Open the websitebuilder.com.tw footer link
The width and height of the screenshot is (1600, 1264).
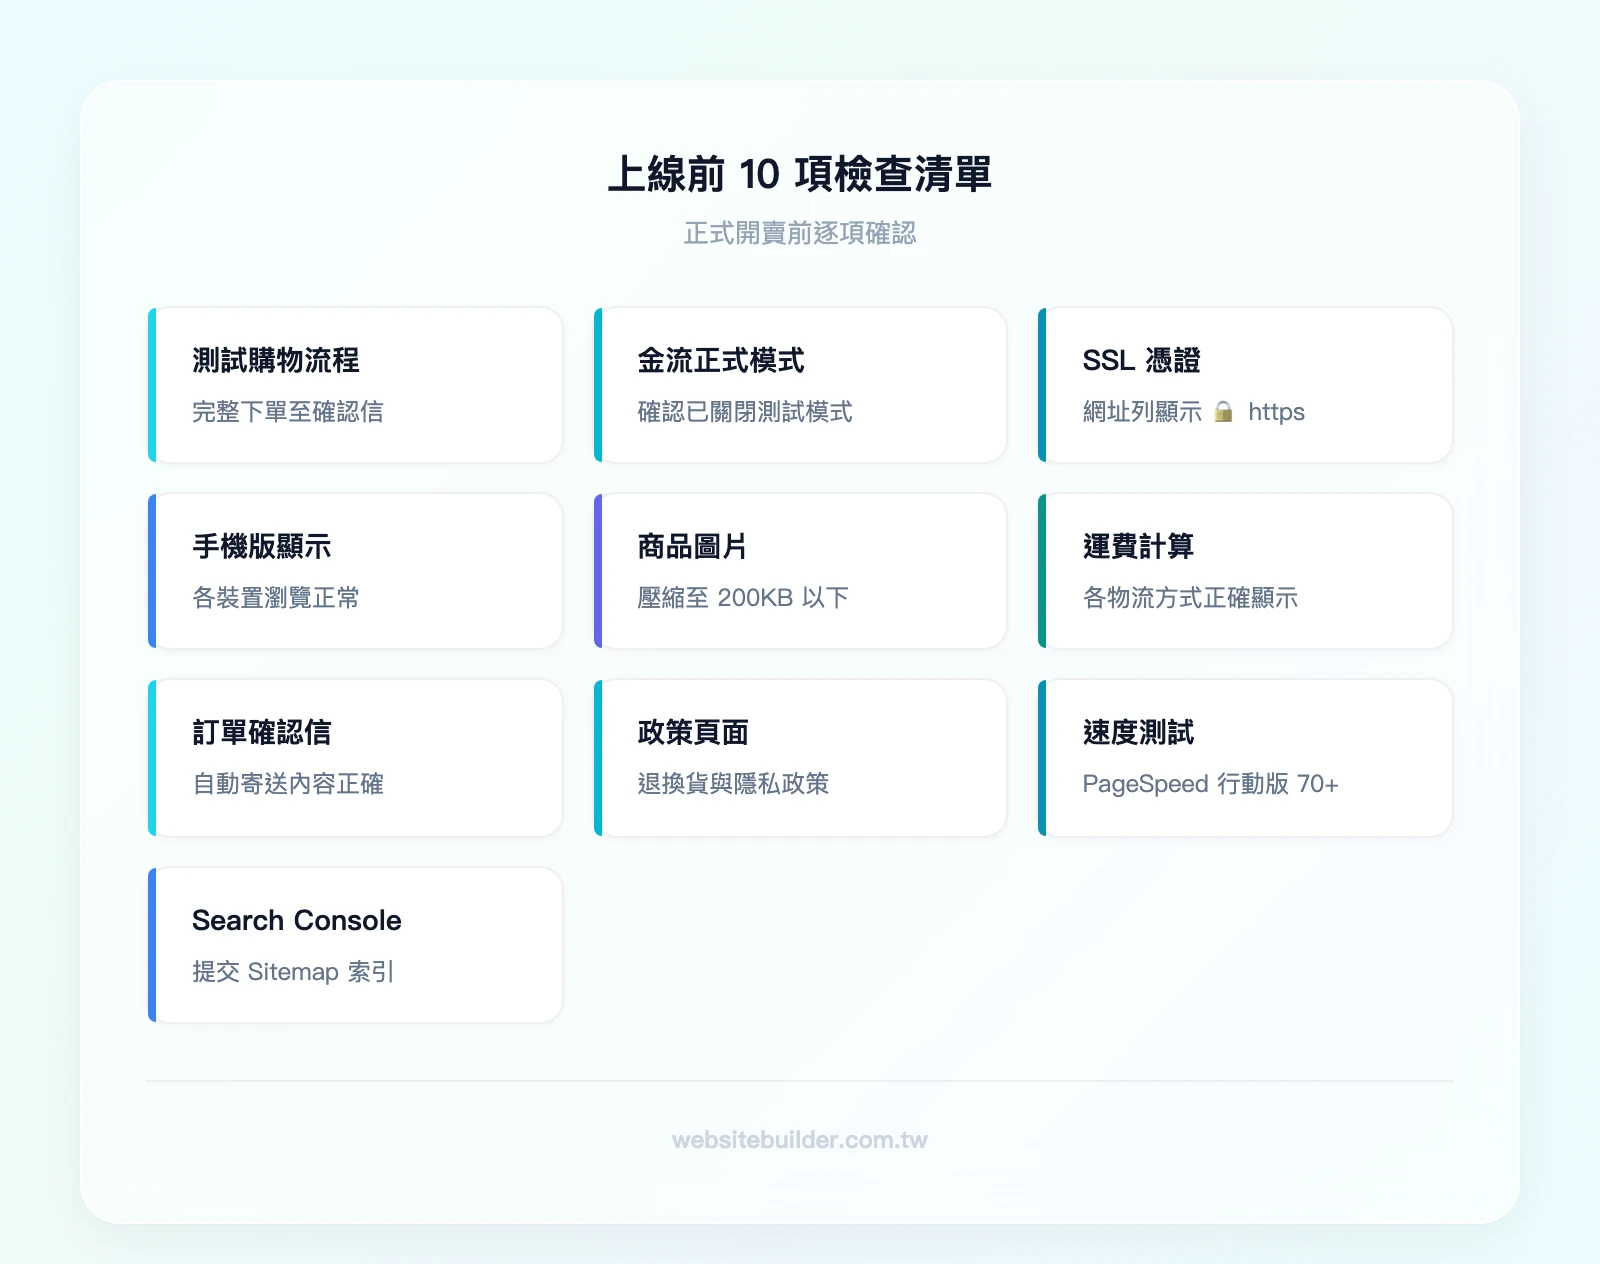coord(800,1140)
